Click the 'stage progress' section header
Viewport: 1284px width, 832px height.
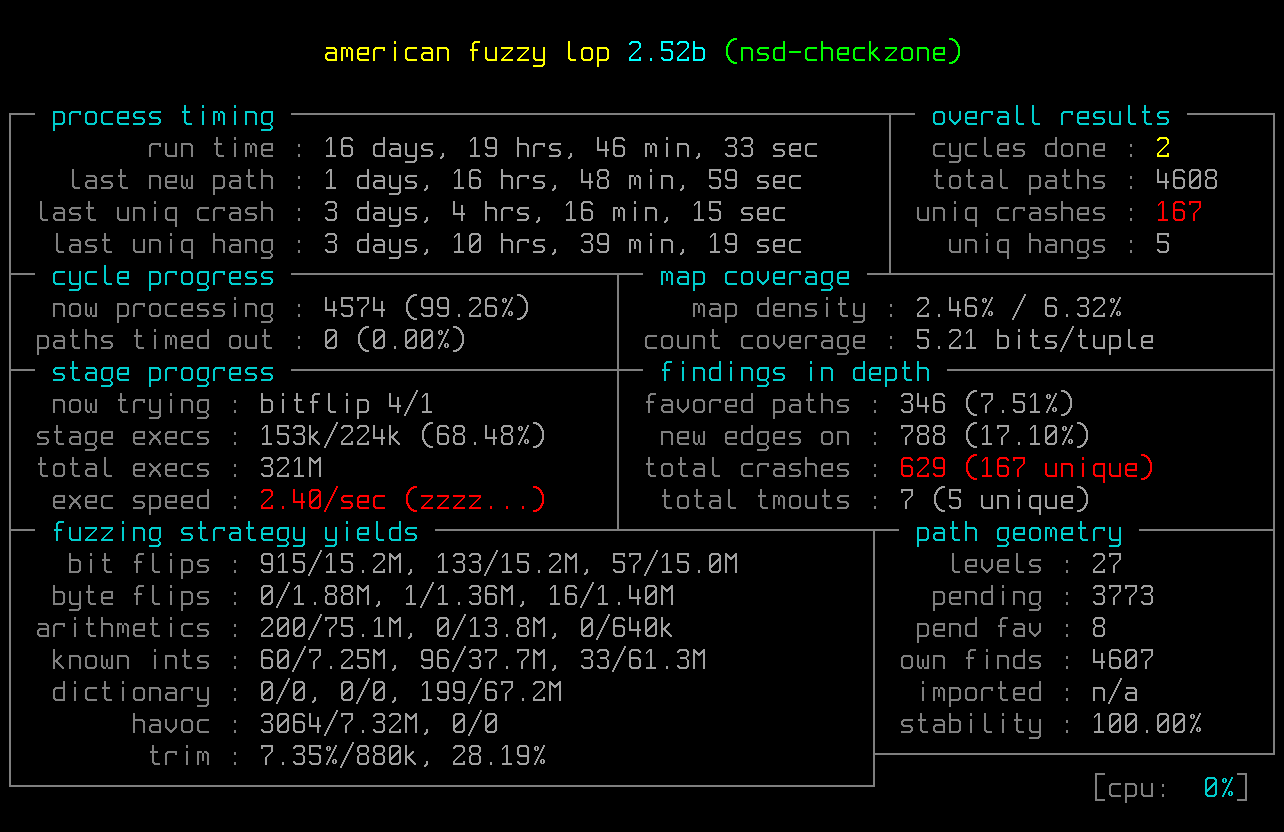(x=163, y=373)
